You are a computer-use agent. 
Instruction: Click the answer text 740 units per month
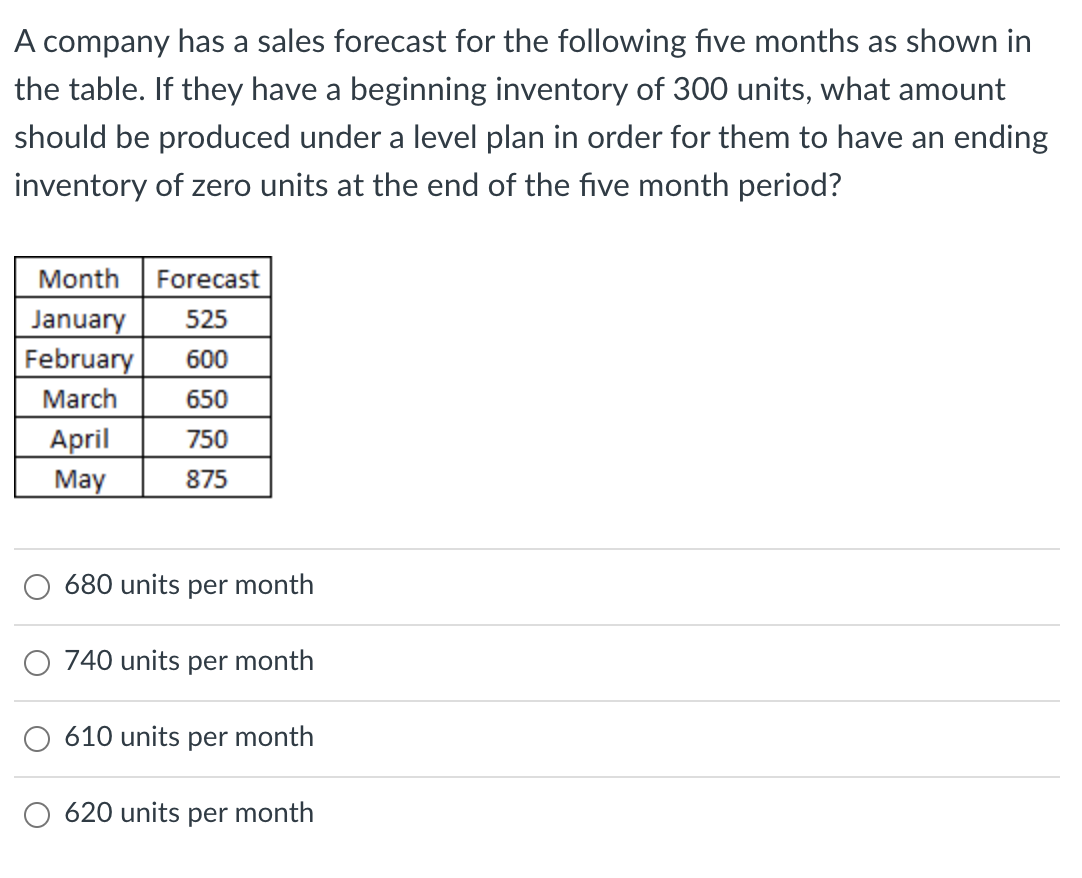(189, 662)
